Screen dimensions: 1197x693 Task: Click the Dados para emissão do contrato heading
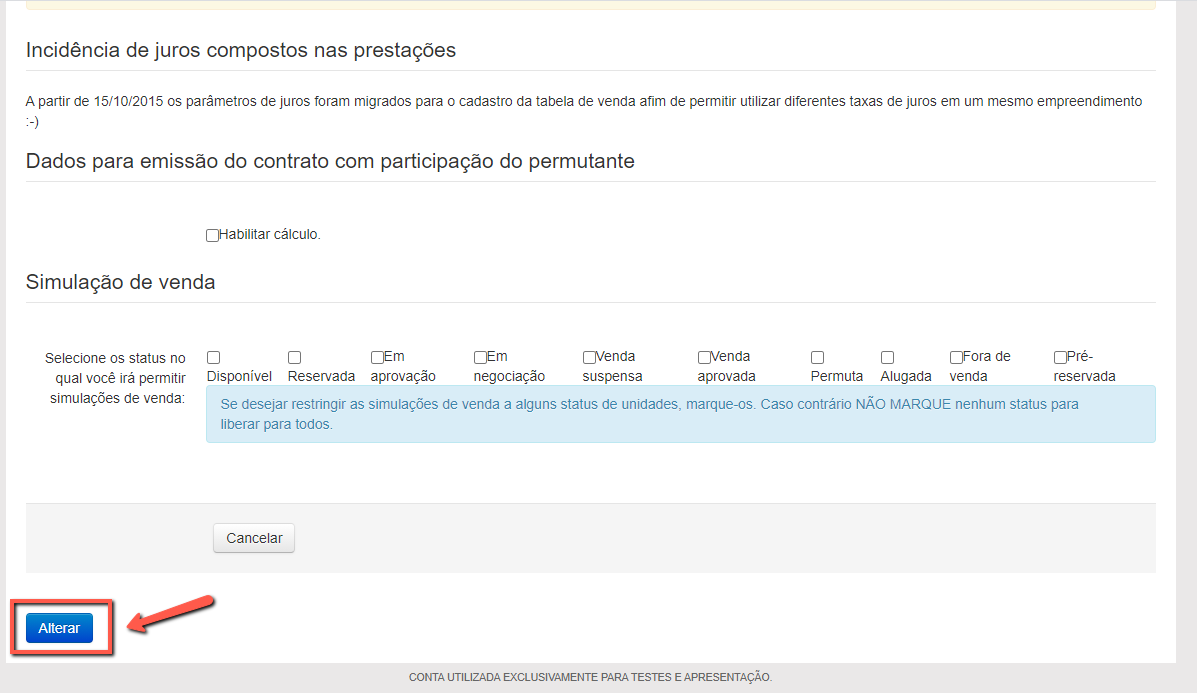coord(330,161)
